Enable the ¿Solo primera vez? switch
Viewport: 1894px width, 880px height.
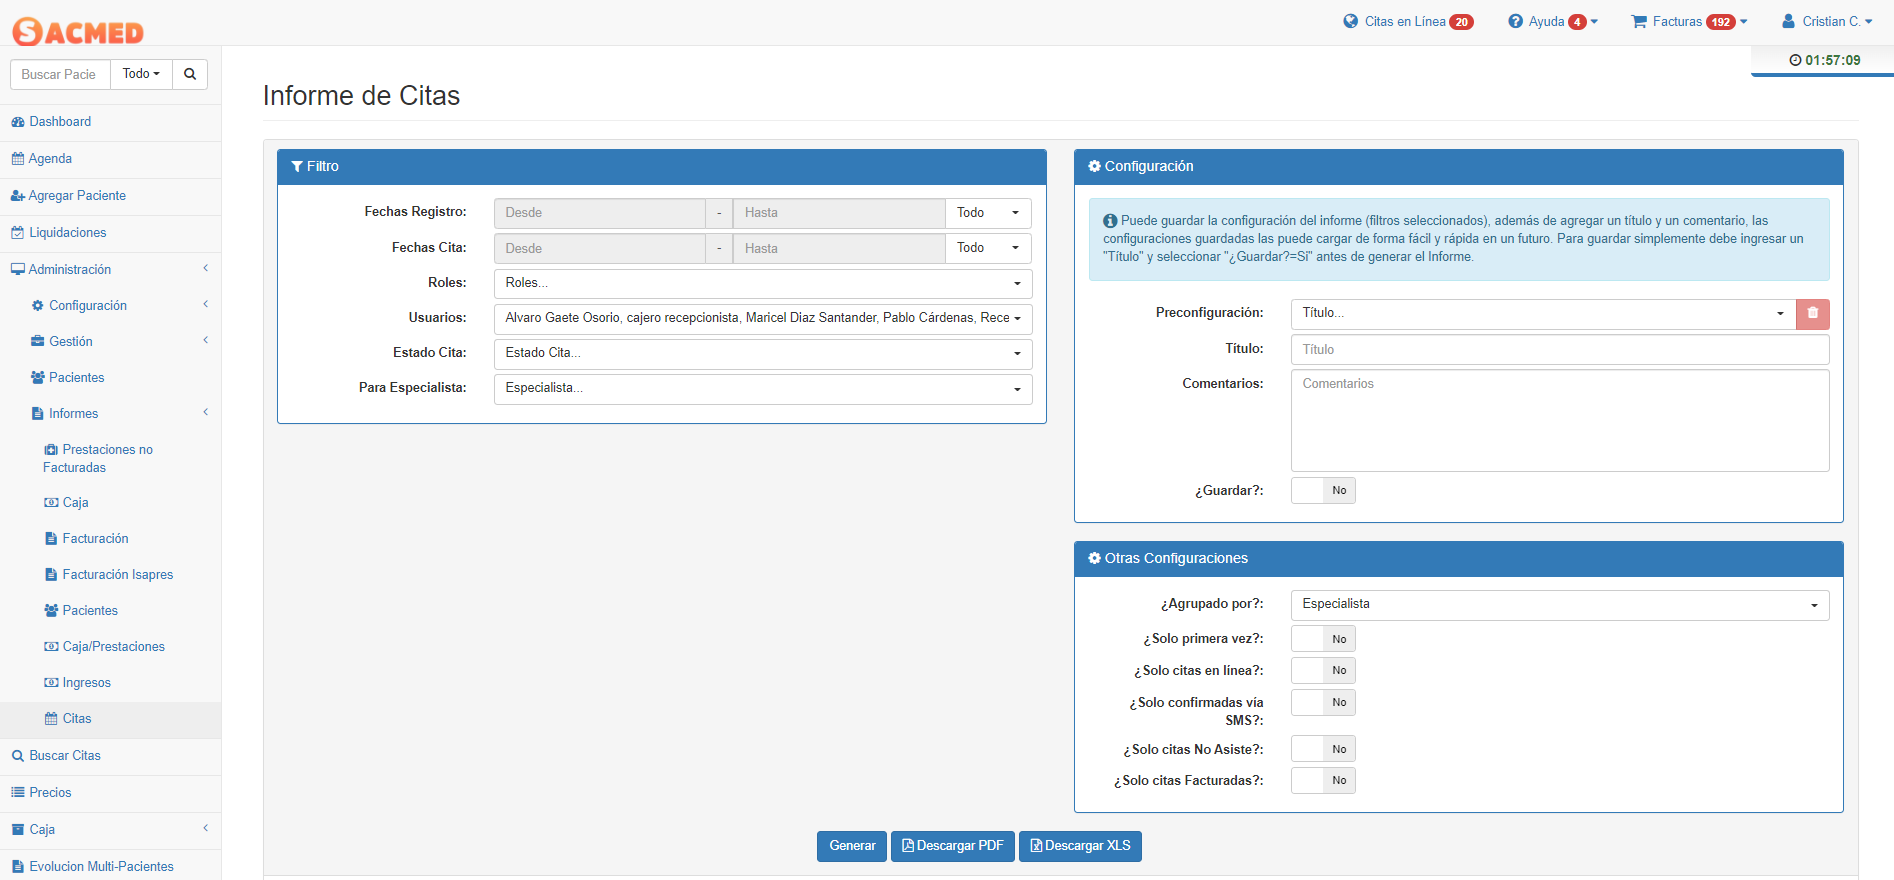pyautogui.click(x=1322, y=639)
